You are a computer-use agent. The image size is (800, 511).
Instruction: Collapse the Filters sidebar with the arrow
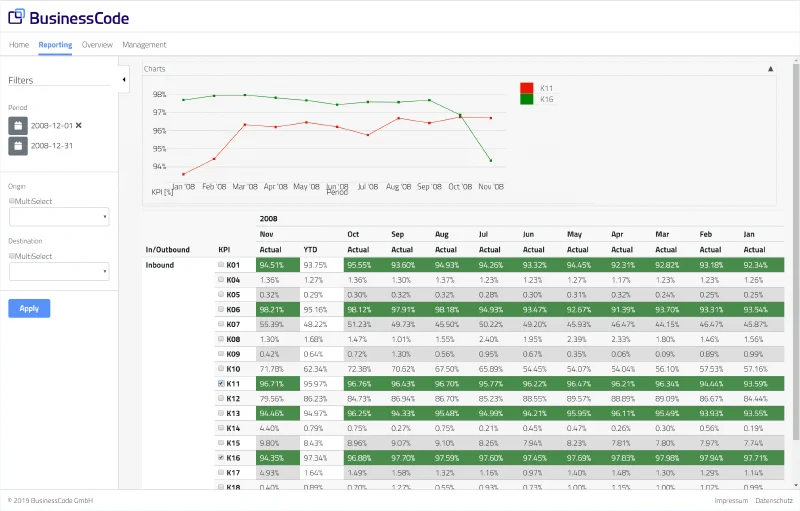point(124,79)
